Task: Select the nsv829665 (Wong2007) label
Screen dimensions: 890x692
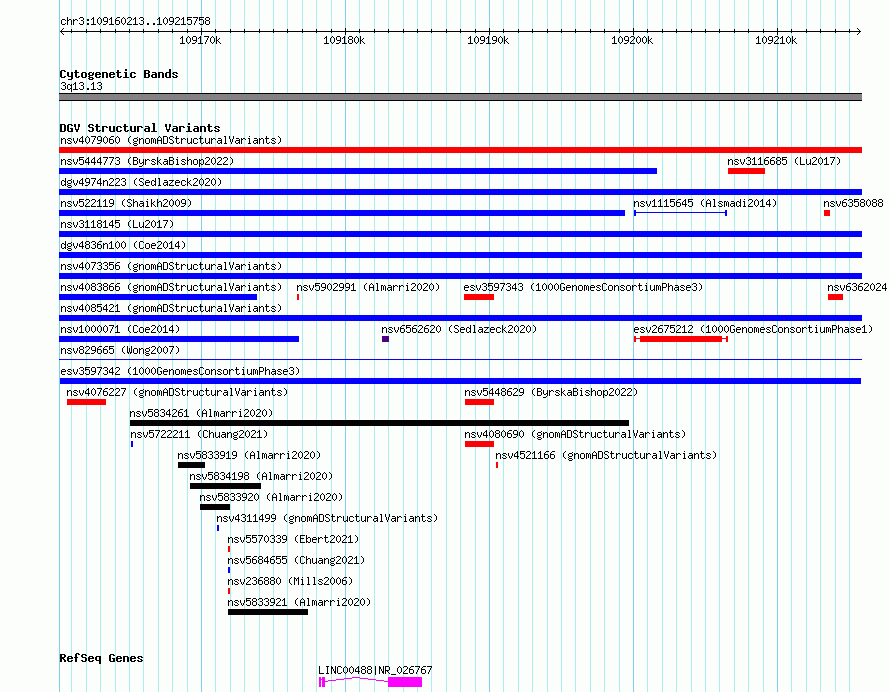Action: [x=120, y=350]
